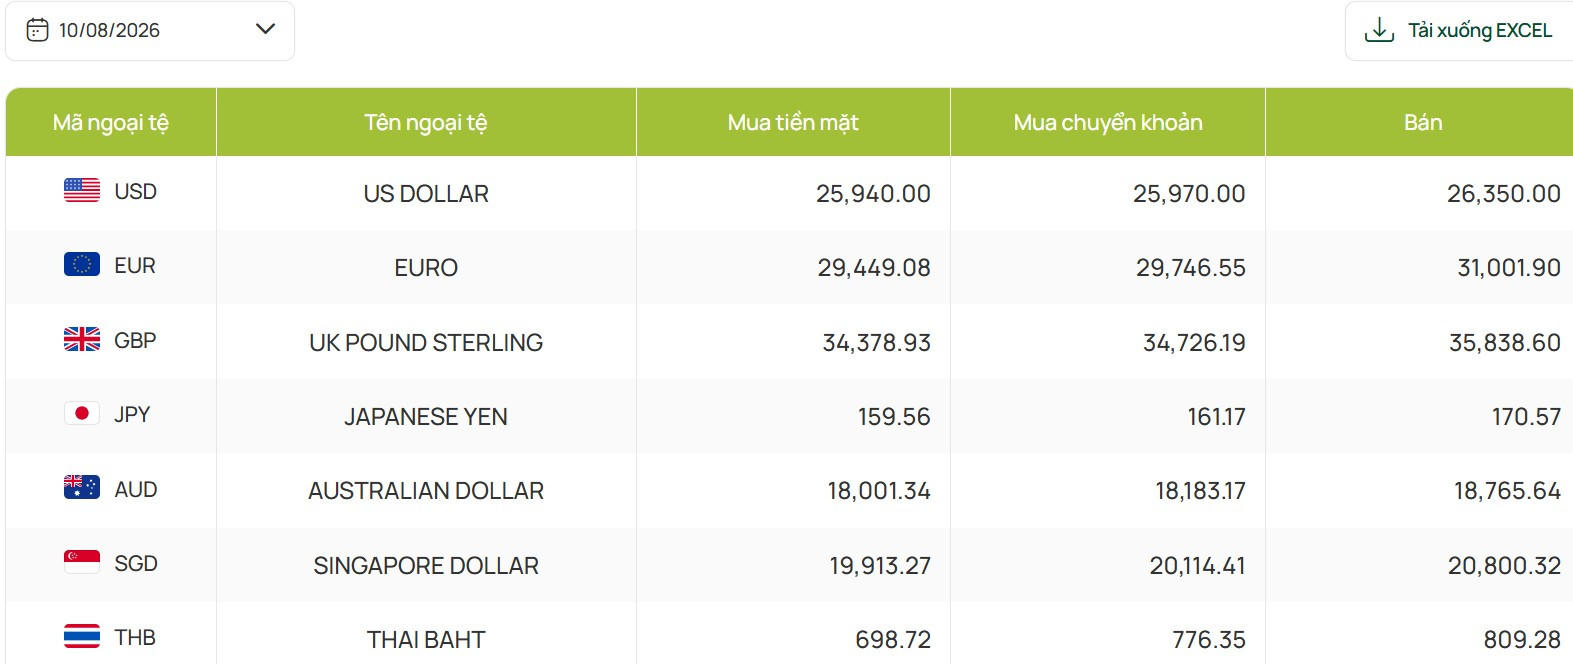Viewport: 1573px width, 664px height.
Task: Open the 10/08/2026 date picker field
Action: 150,31
